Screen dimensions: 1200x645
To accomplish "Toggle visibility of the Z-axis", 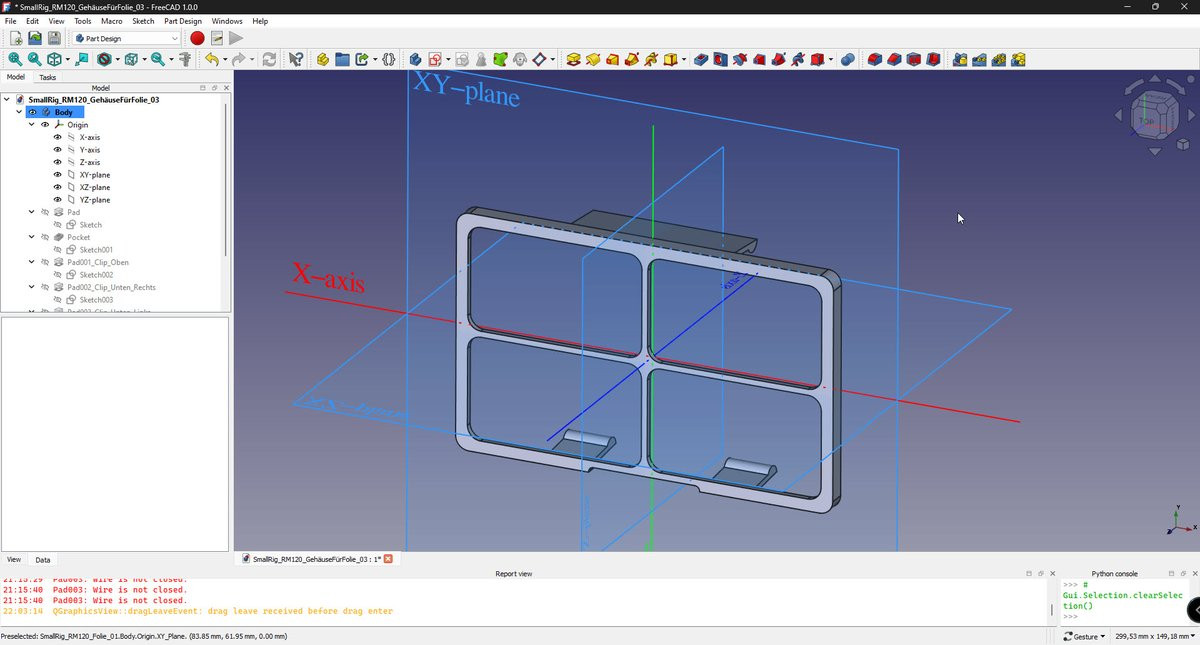I will tap(58, 162).
